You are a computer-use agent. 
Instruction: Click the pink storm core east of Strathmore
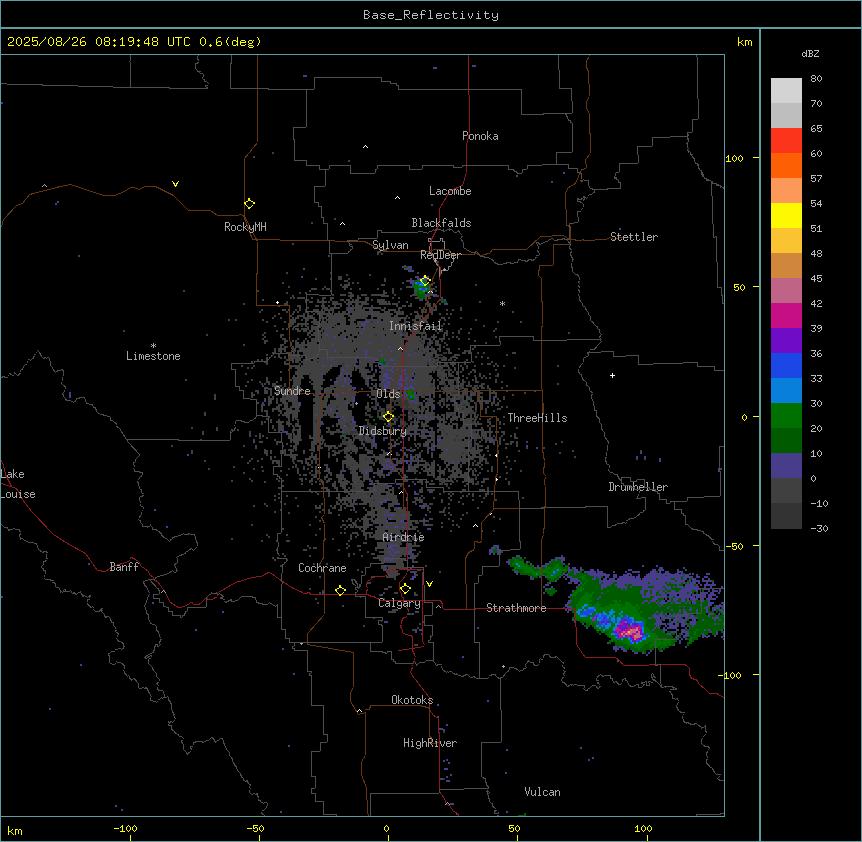629,630
